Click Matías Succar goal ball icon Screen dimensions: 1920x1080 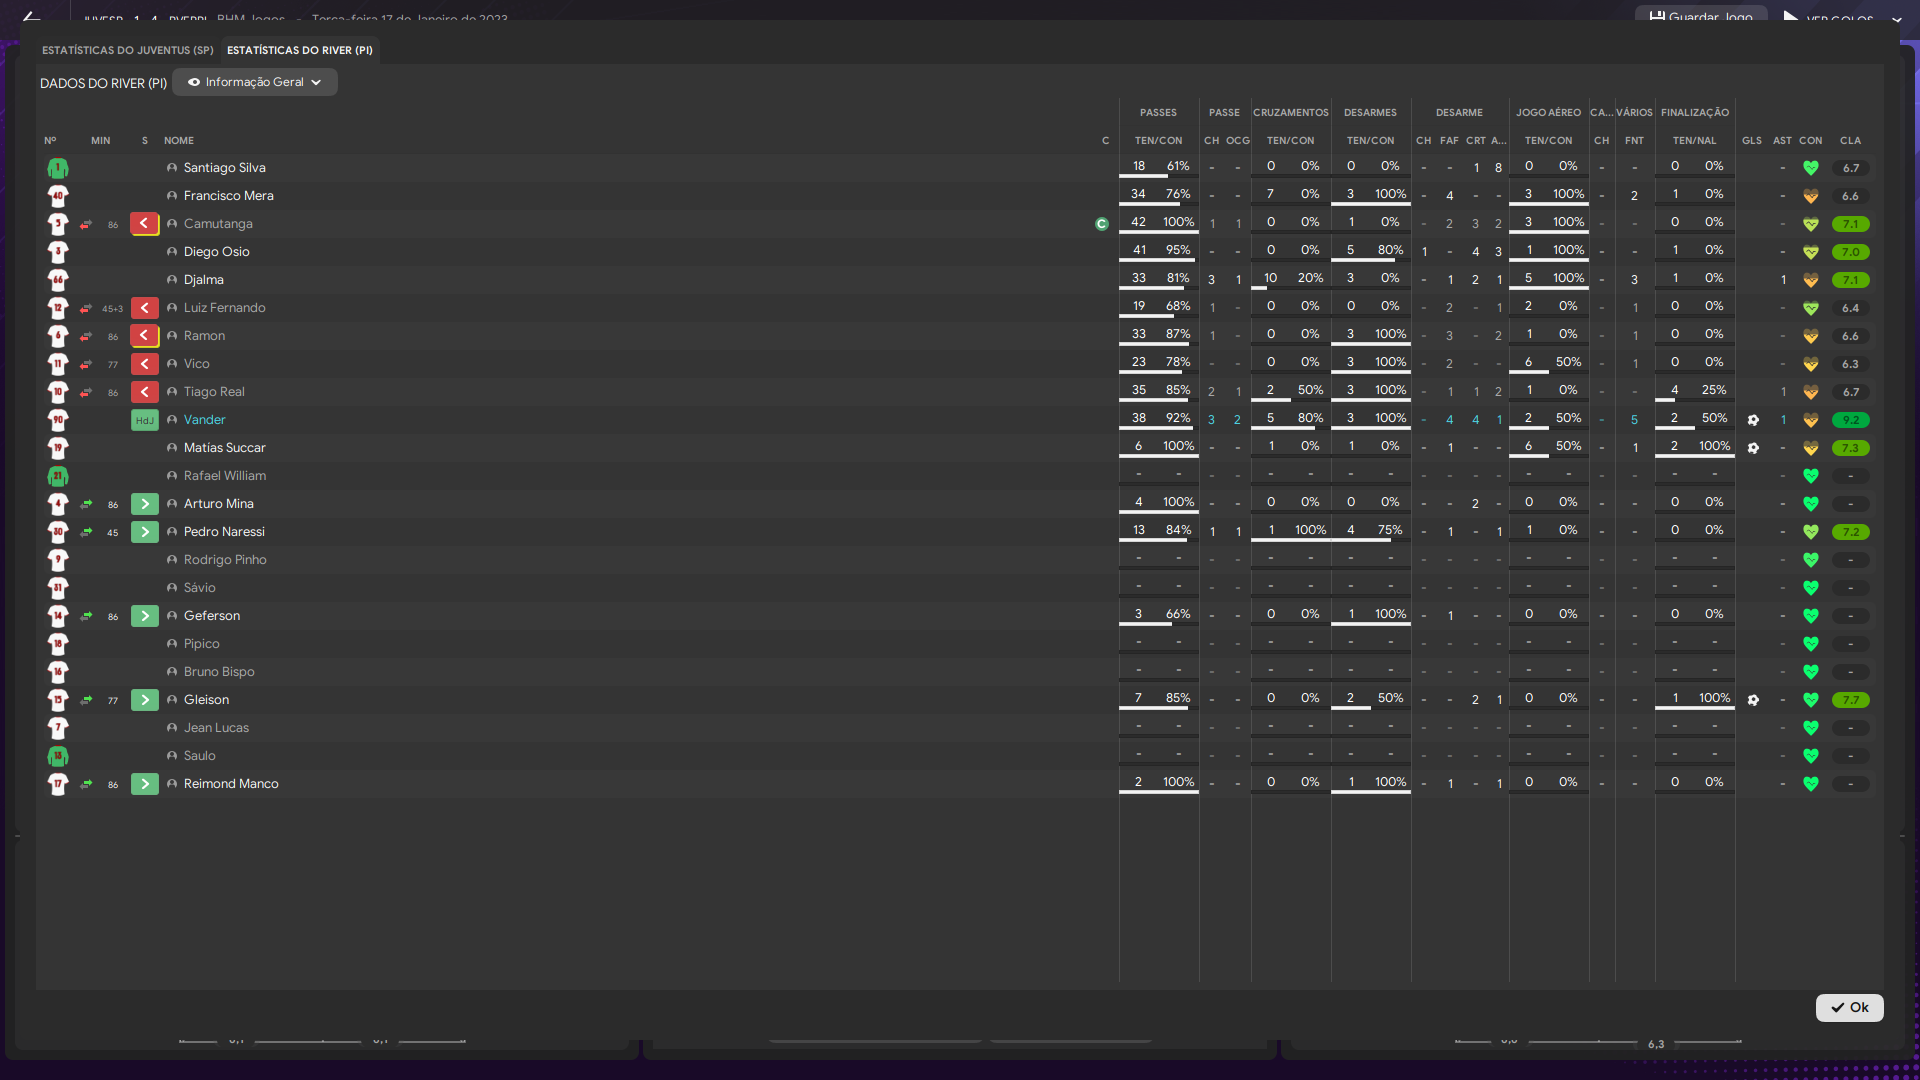[x=1753, y=448]
